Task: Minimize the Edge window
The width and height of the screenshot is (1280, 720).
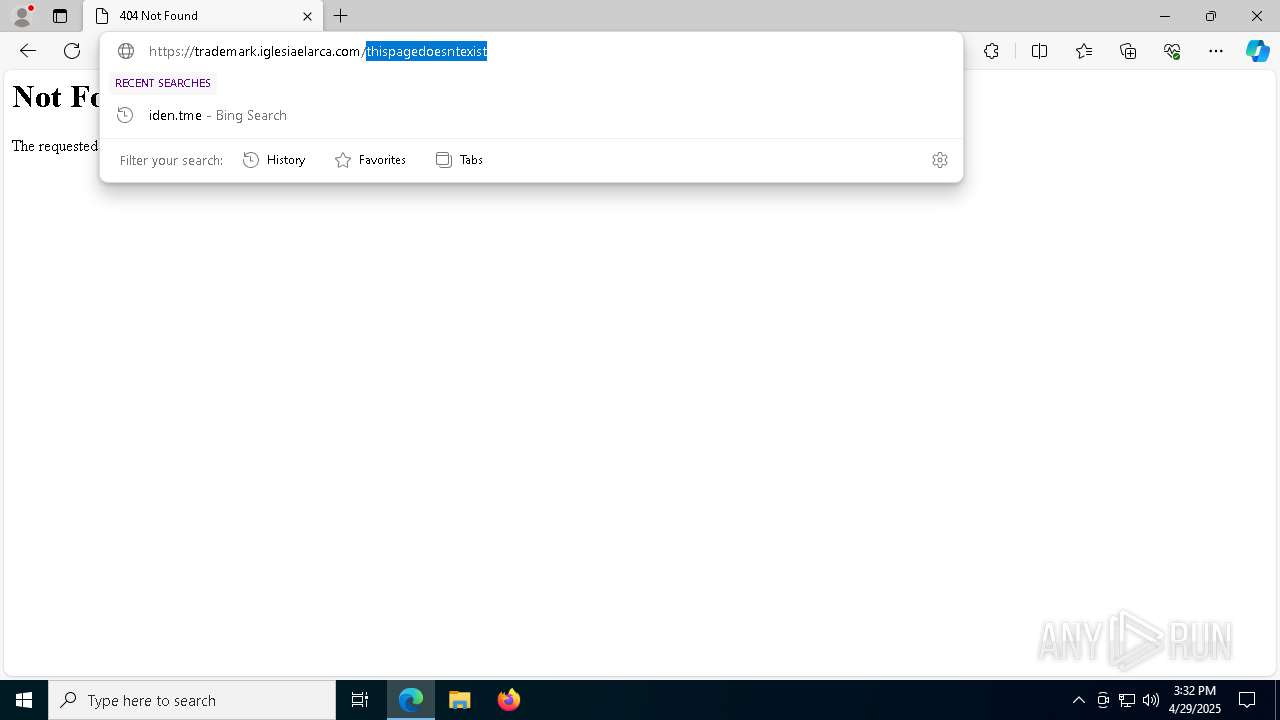Action: pos(1165,16)
